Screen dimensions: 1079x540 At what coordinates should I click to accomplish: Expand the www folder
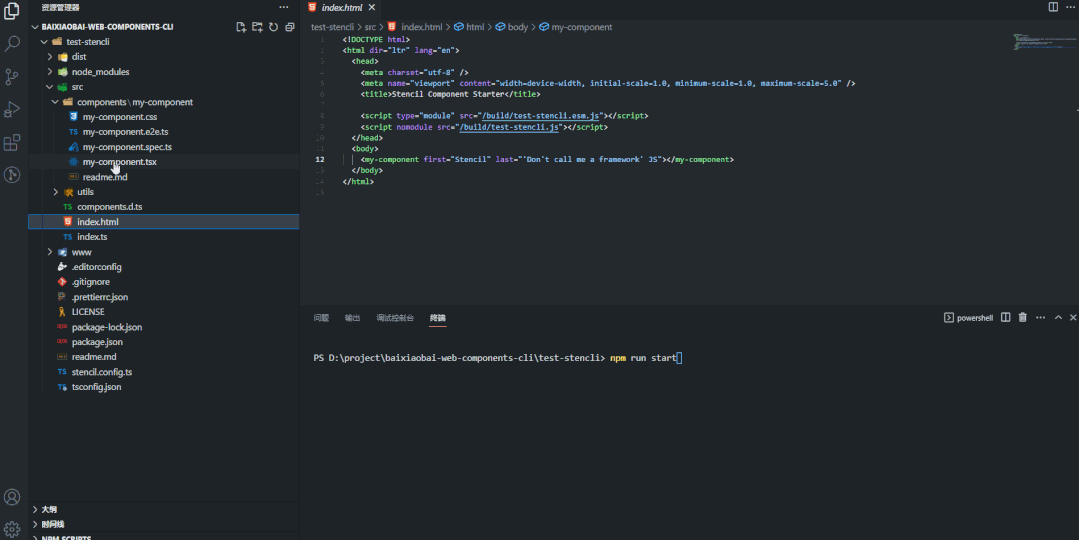(x=81, y=252)
